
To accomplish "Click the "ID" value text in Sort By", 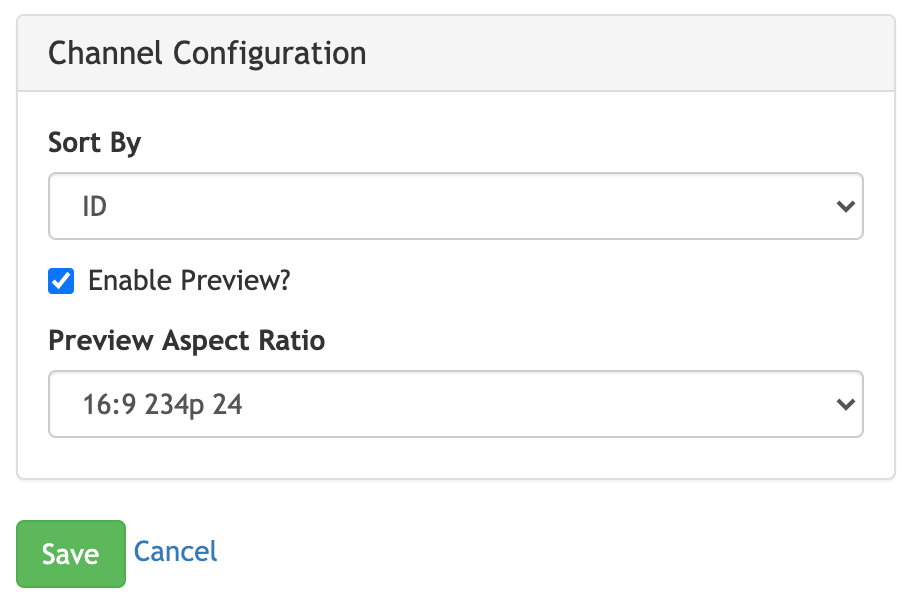I will [x=94, y=208].
